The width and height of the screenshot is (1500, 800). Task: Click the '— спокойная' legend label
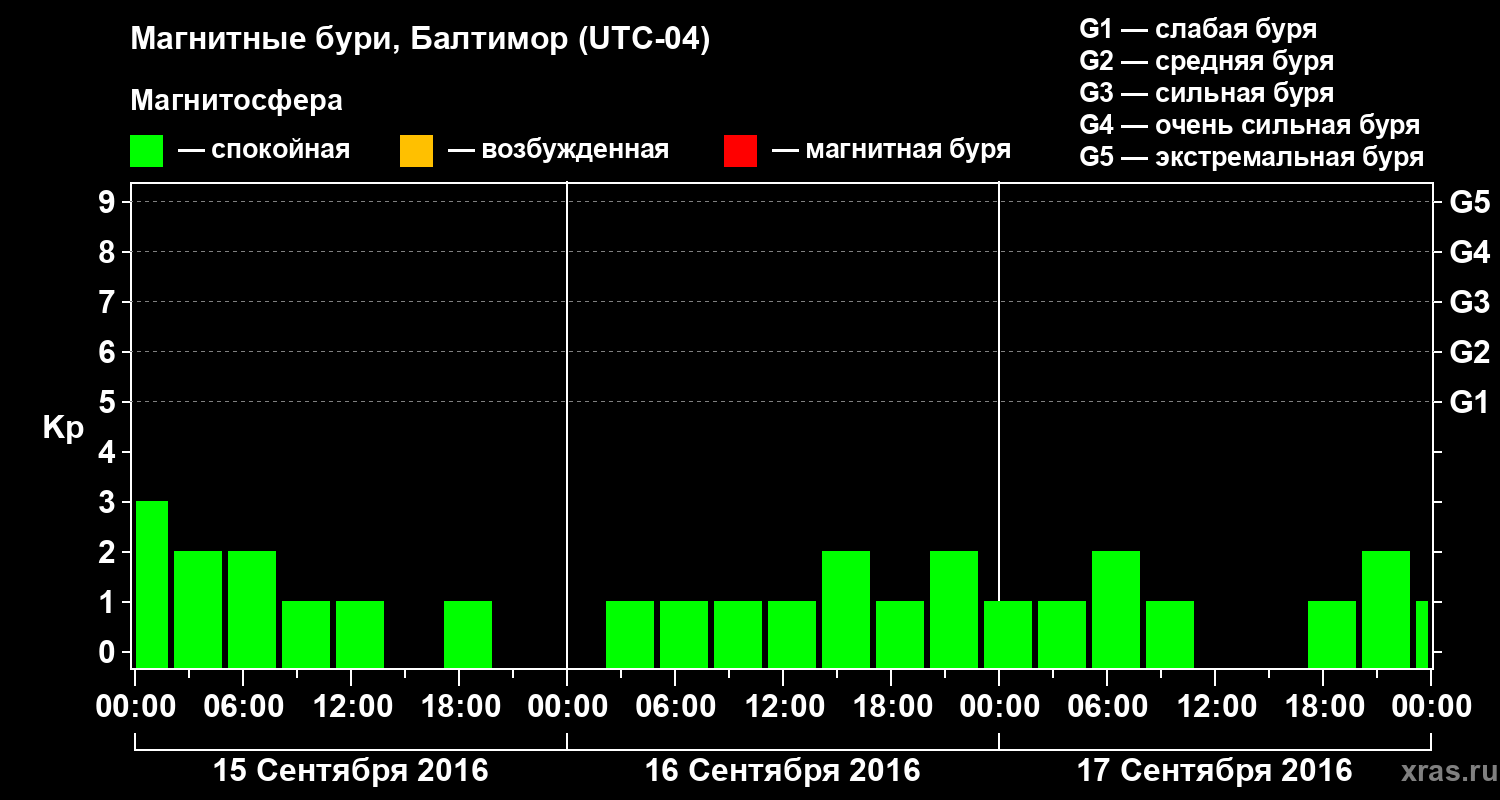point(264,151)
